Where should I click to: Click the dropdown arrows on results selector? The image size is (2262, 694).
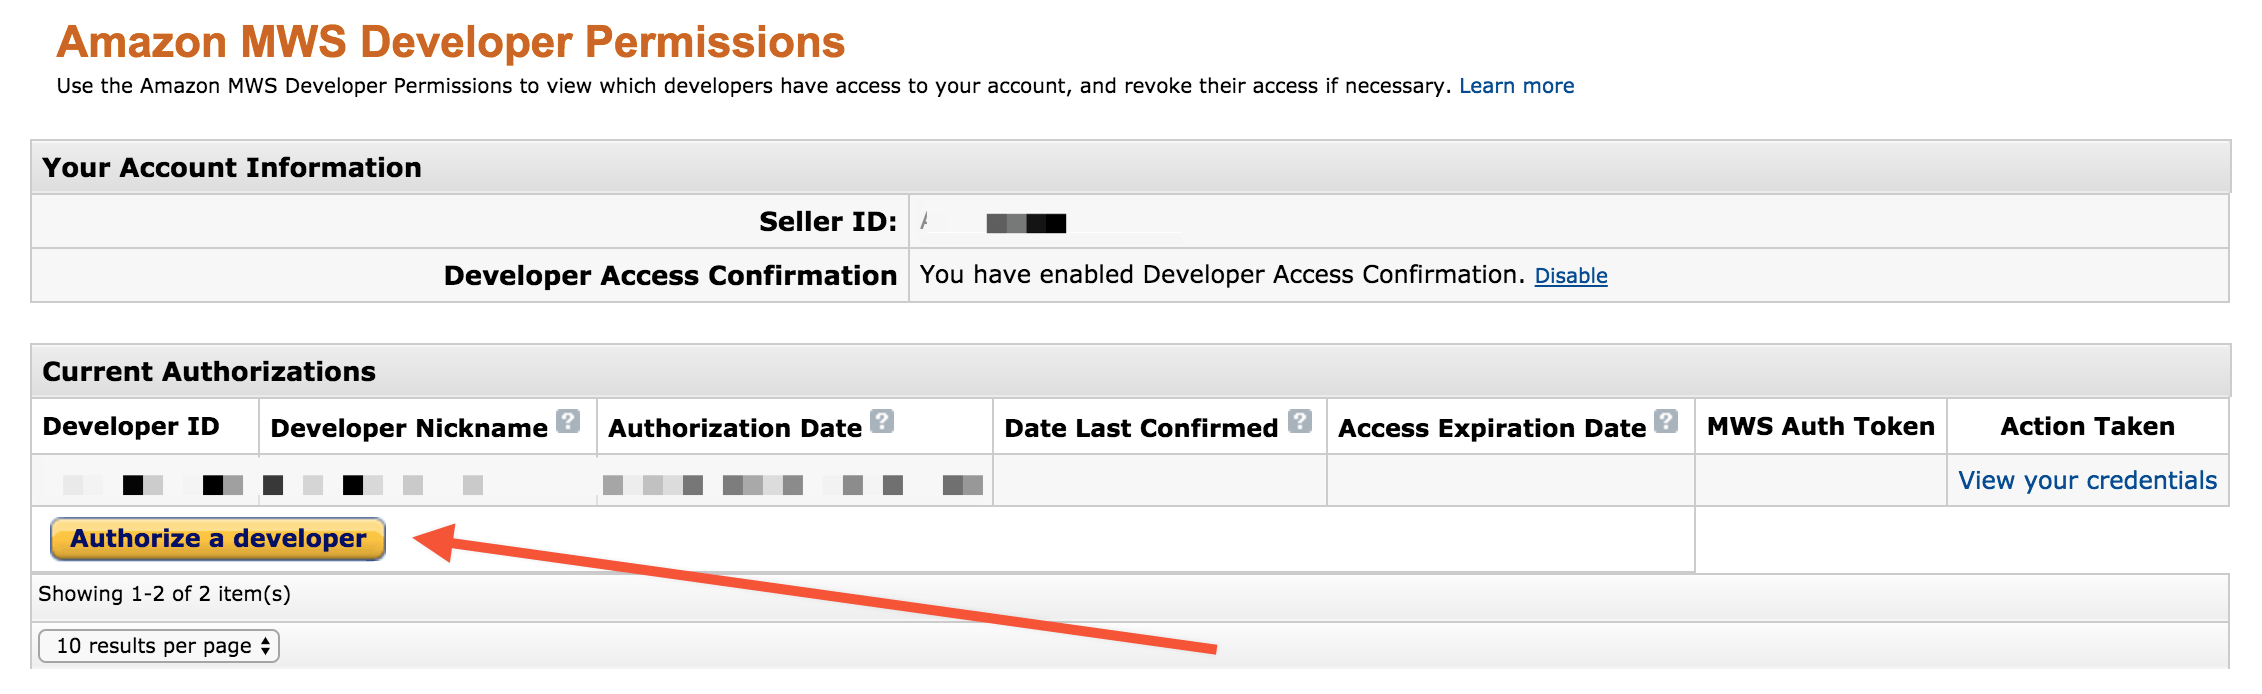pos(265,646)
